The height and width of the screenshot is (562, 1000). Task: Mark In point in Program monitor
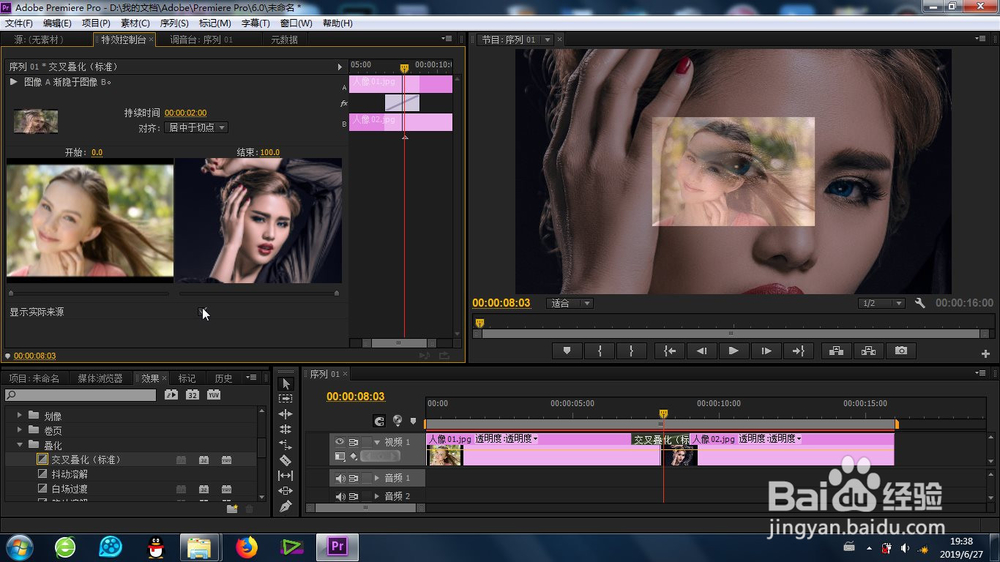pyautogui.click(x=599, y=351)
